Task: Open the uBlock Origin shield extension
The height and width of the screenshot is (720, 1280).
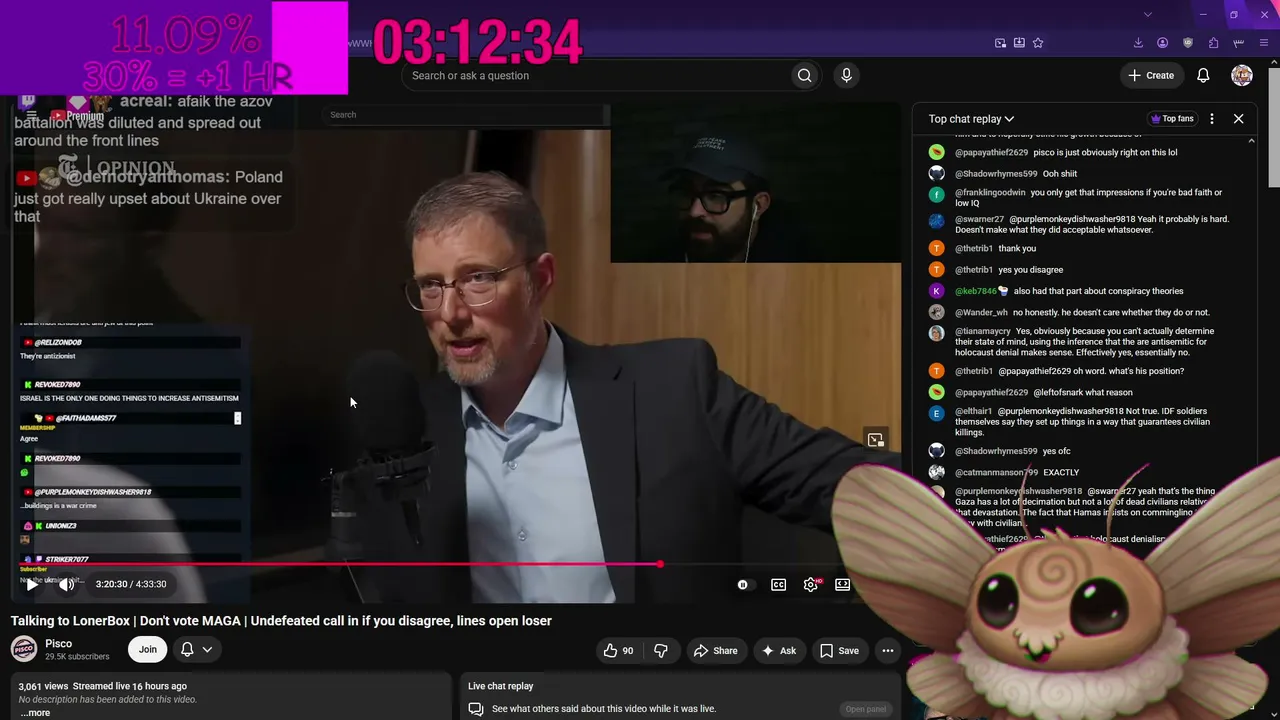Action: point(1188,43)
